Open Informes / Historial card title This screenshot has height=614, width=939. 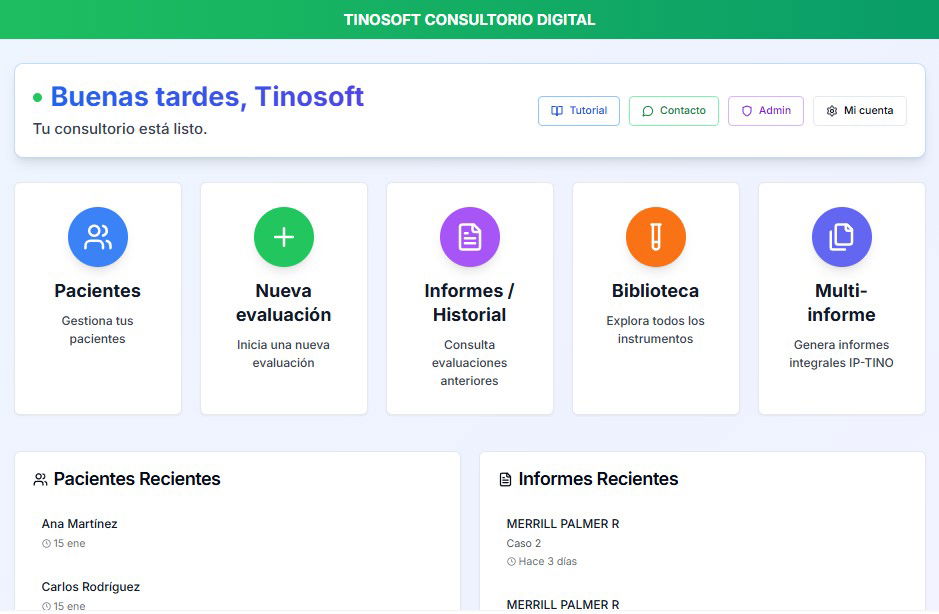click(x=470, y=303)
